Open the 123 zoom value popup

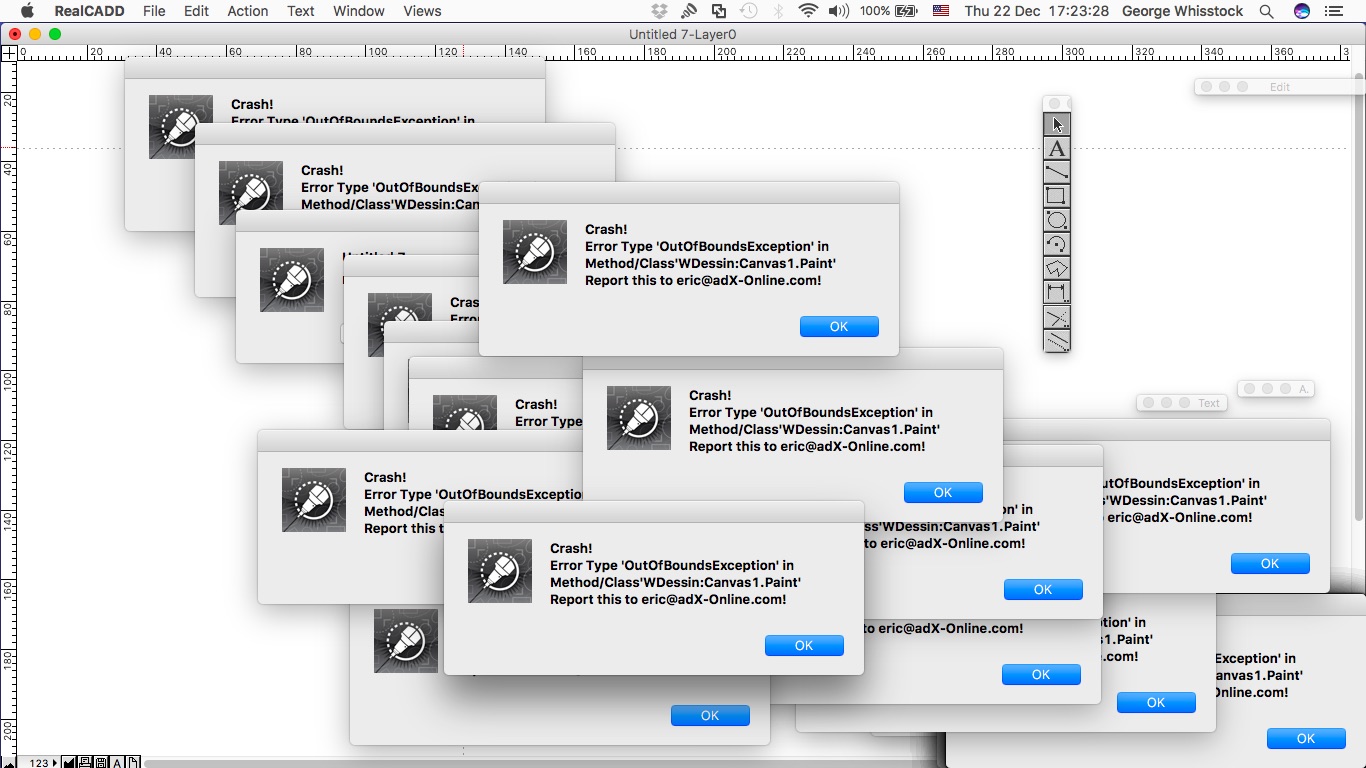pyautogui.click(x=42, y=762)
